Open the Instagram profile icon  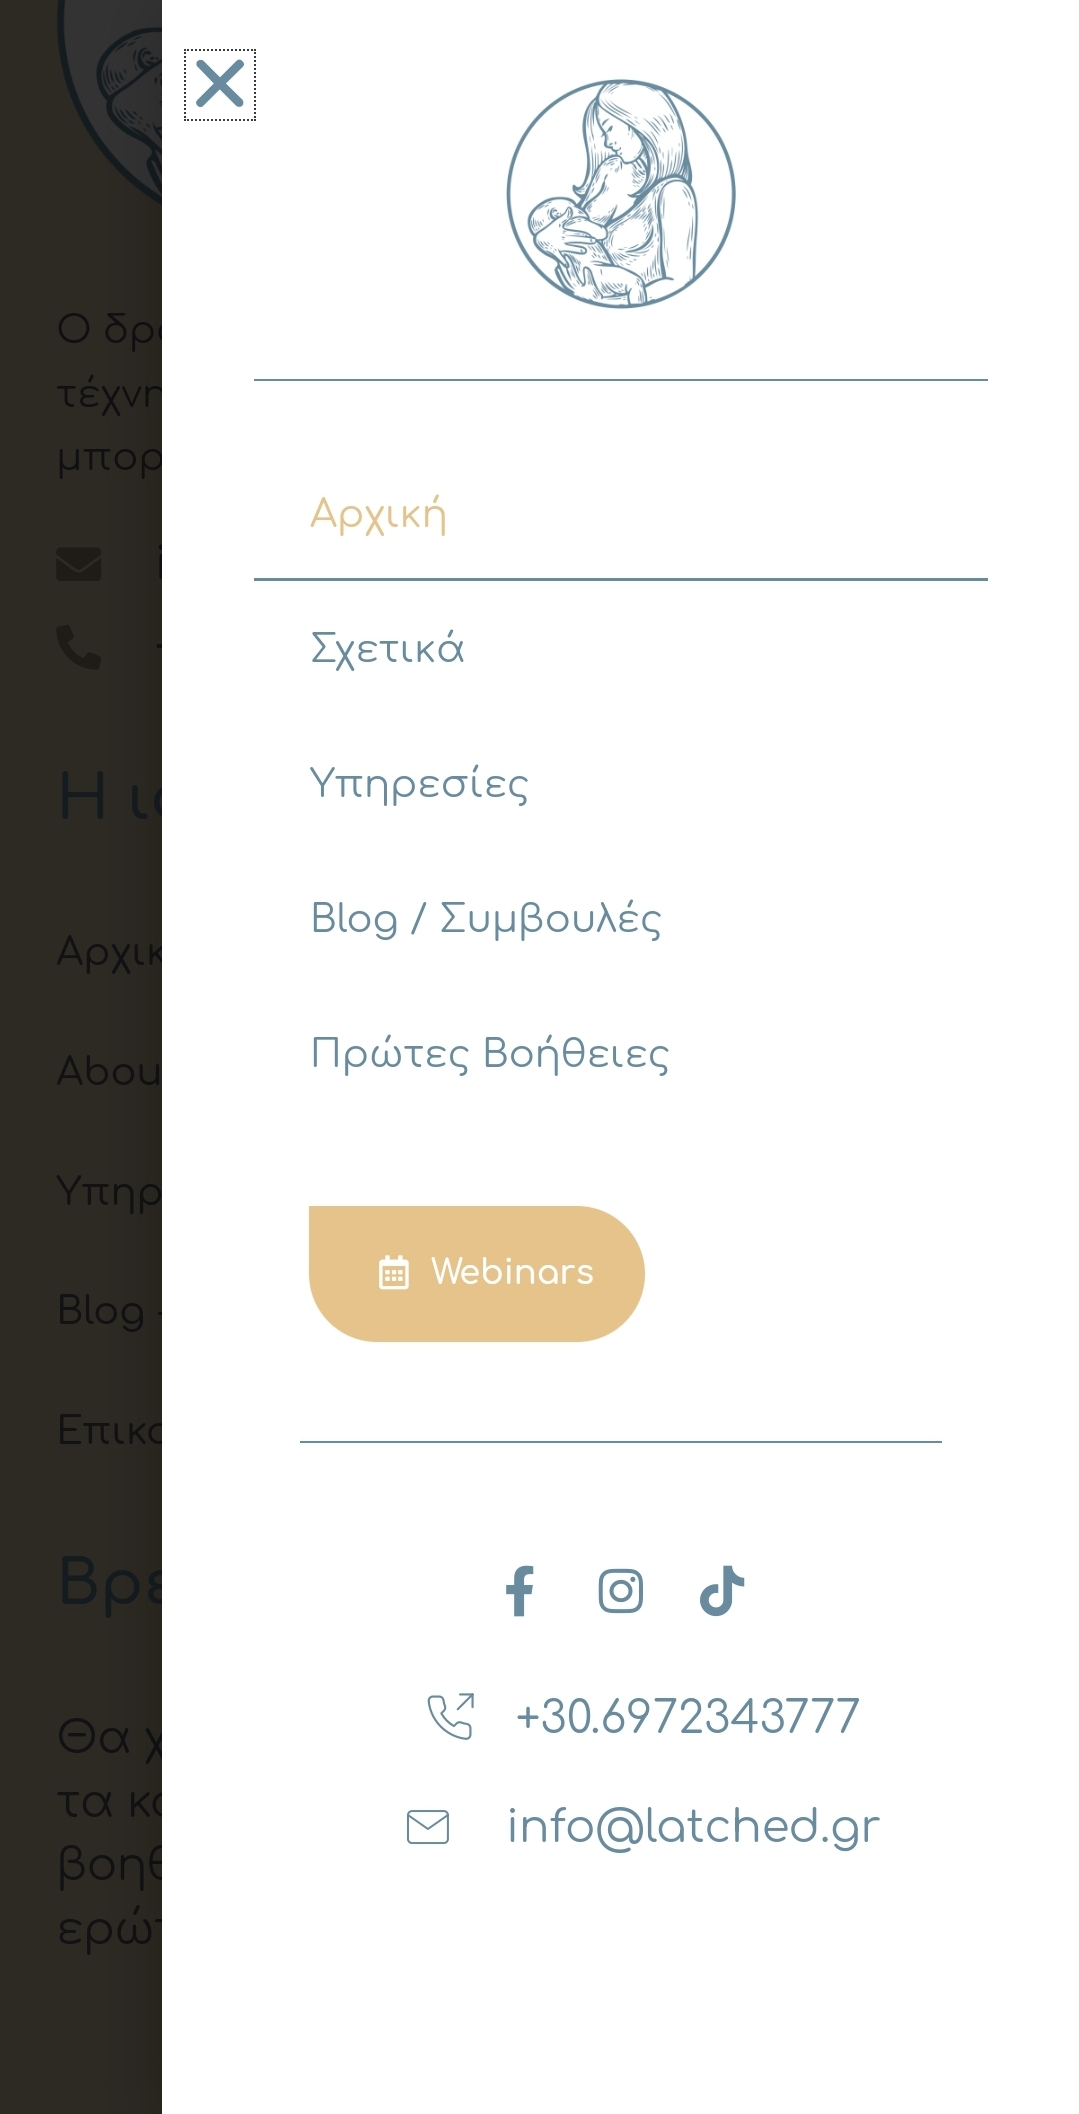[x=621, y=1590]
